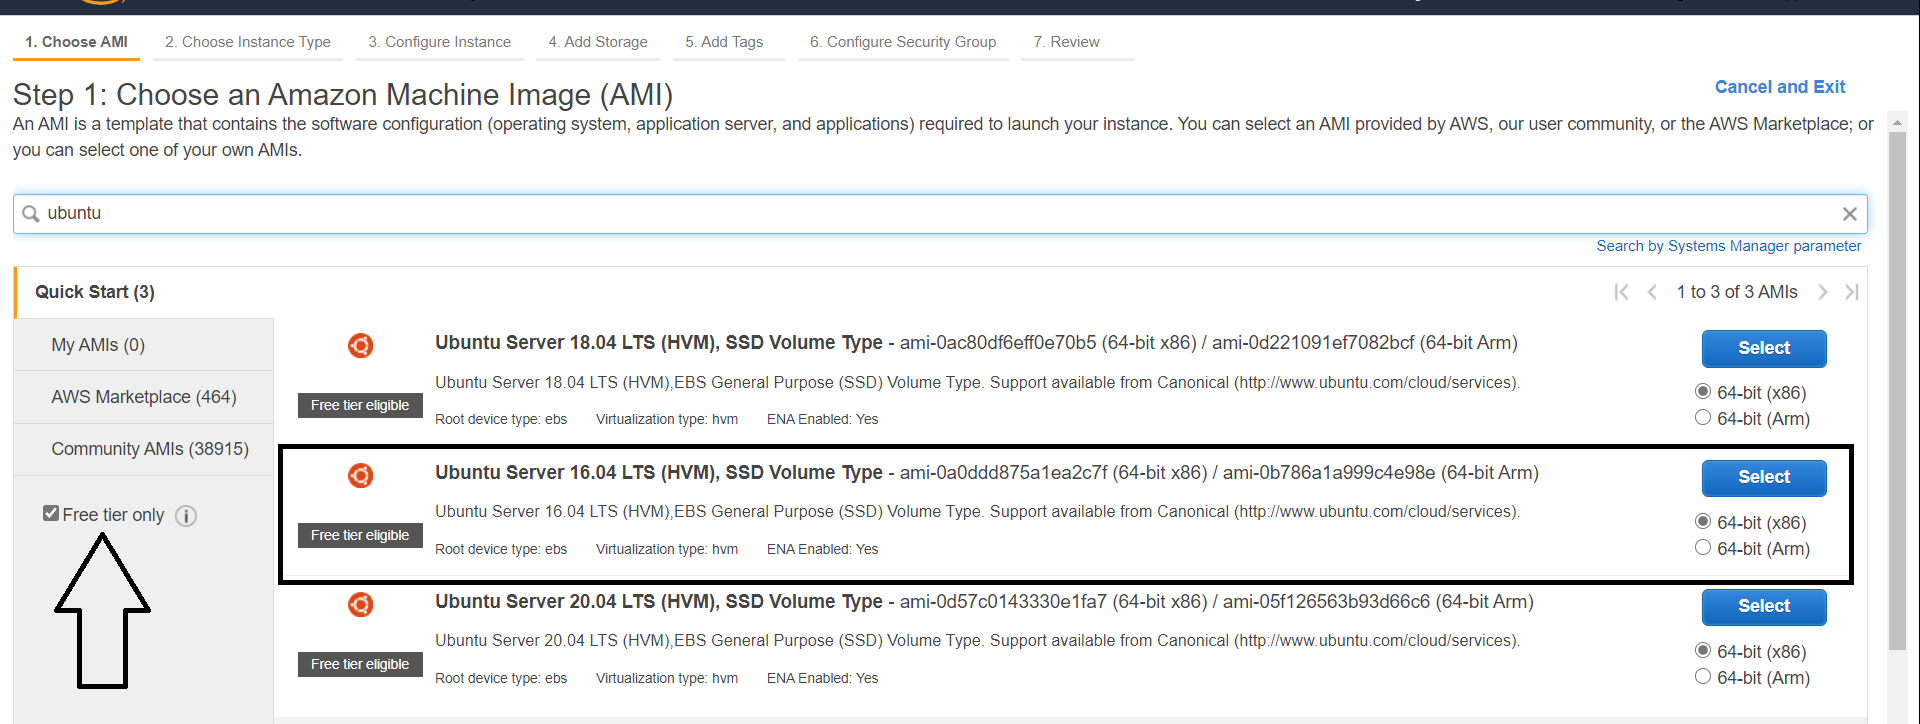Choose 64-bit (x86) for Ubuntu 16.04

(1703, 522)
